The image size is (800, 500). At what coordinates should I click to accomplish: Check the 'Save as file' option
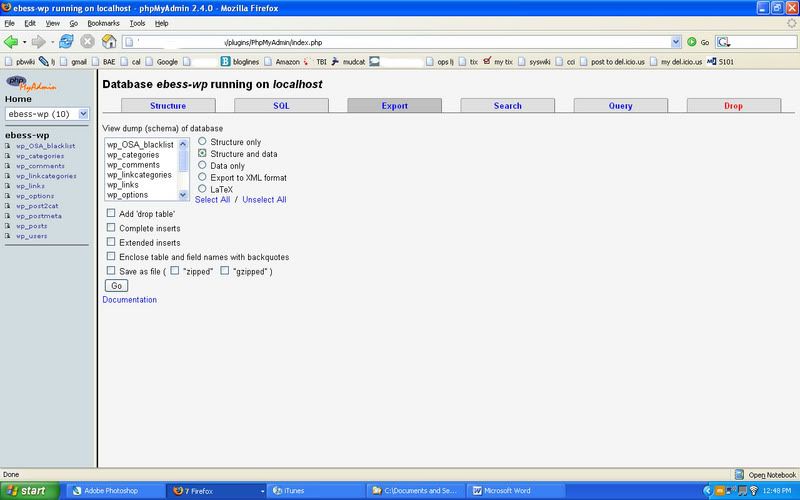pyautogui.click(x=111, y=271)
